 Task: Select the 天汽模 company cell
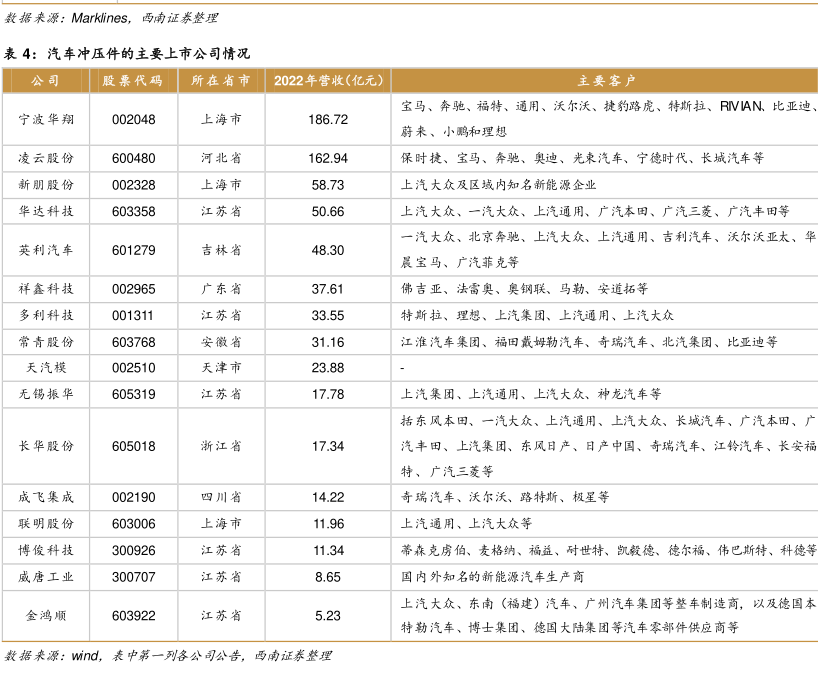tap(46, 368)
